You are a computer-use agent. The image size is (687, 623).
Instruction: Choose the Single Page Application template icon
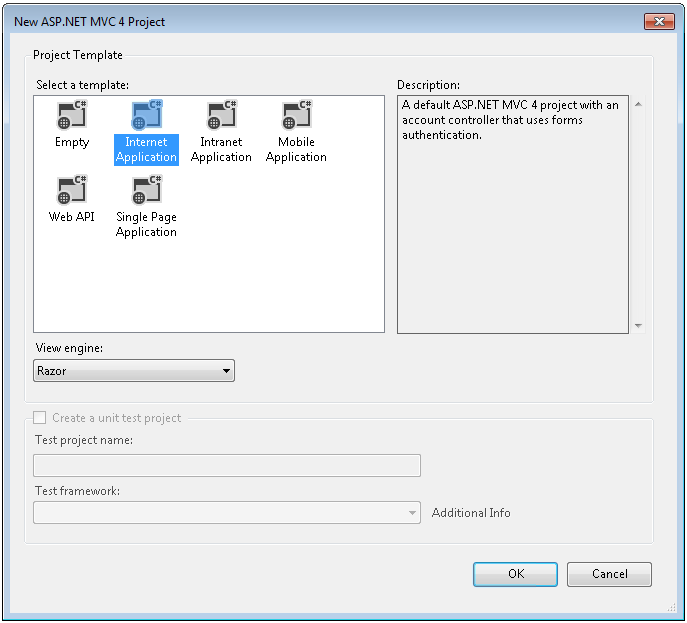[147, 190]
